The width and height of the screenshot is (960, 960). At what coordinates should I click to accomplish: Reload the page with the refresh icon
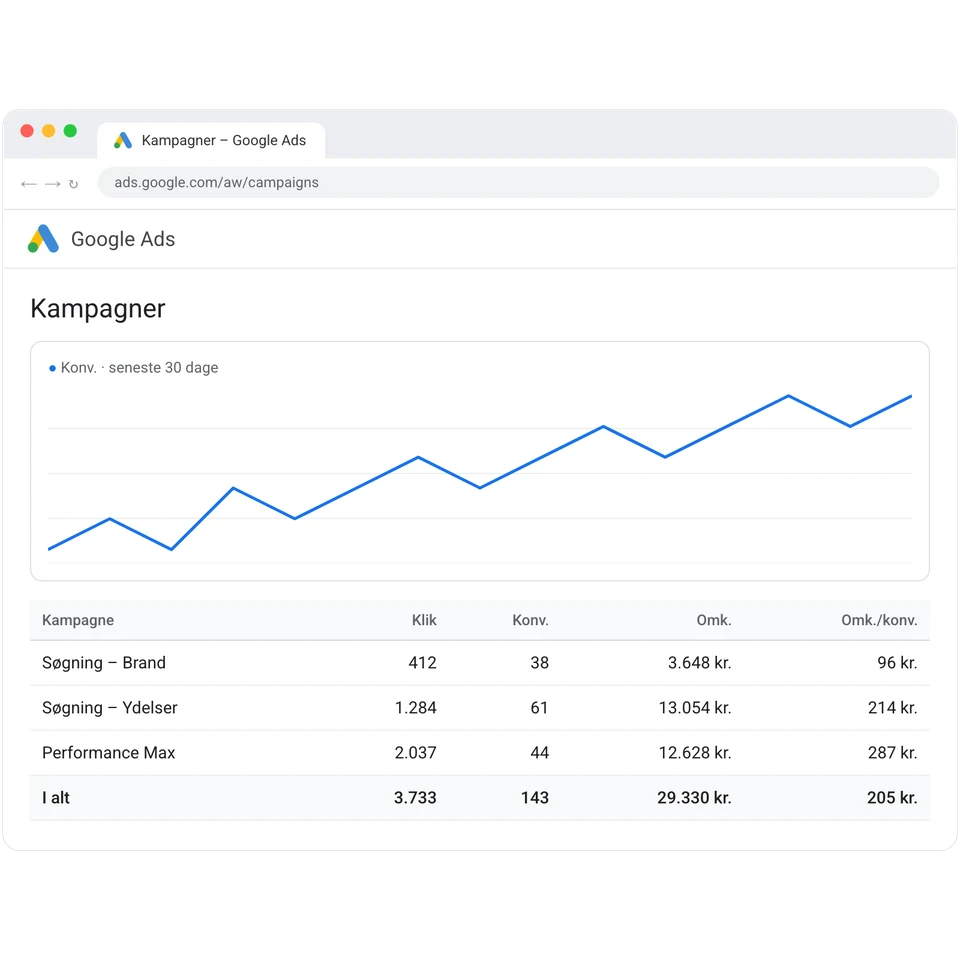[x=73, y=184]
